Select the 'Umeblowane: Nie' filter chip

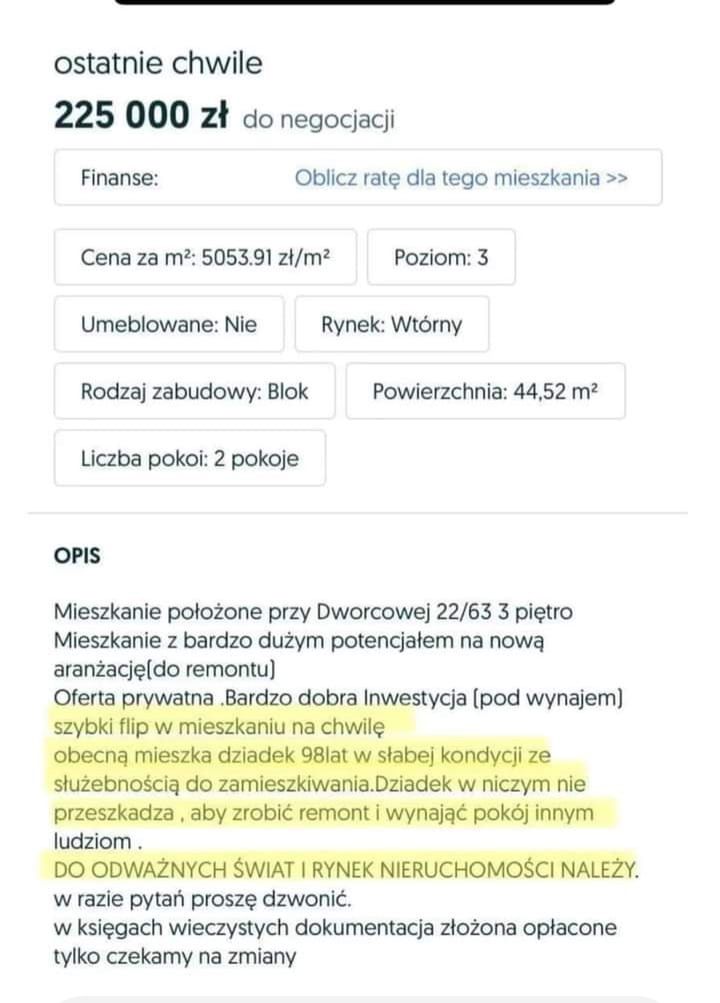coord(168,324)
